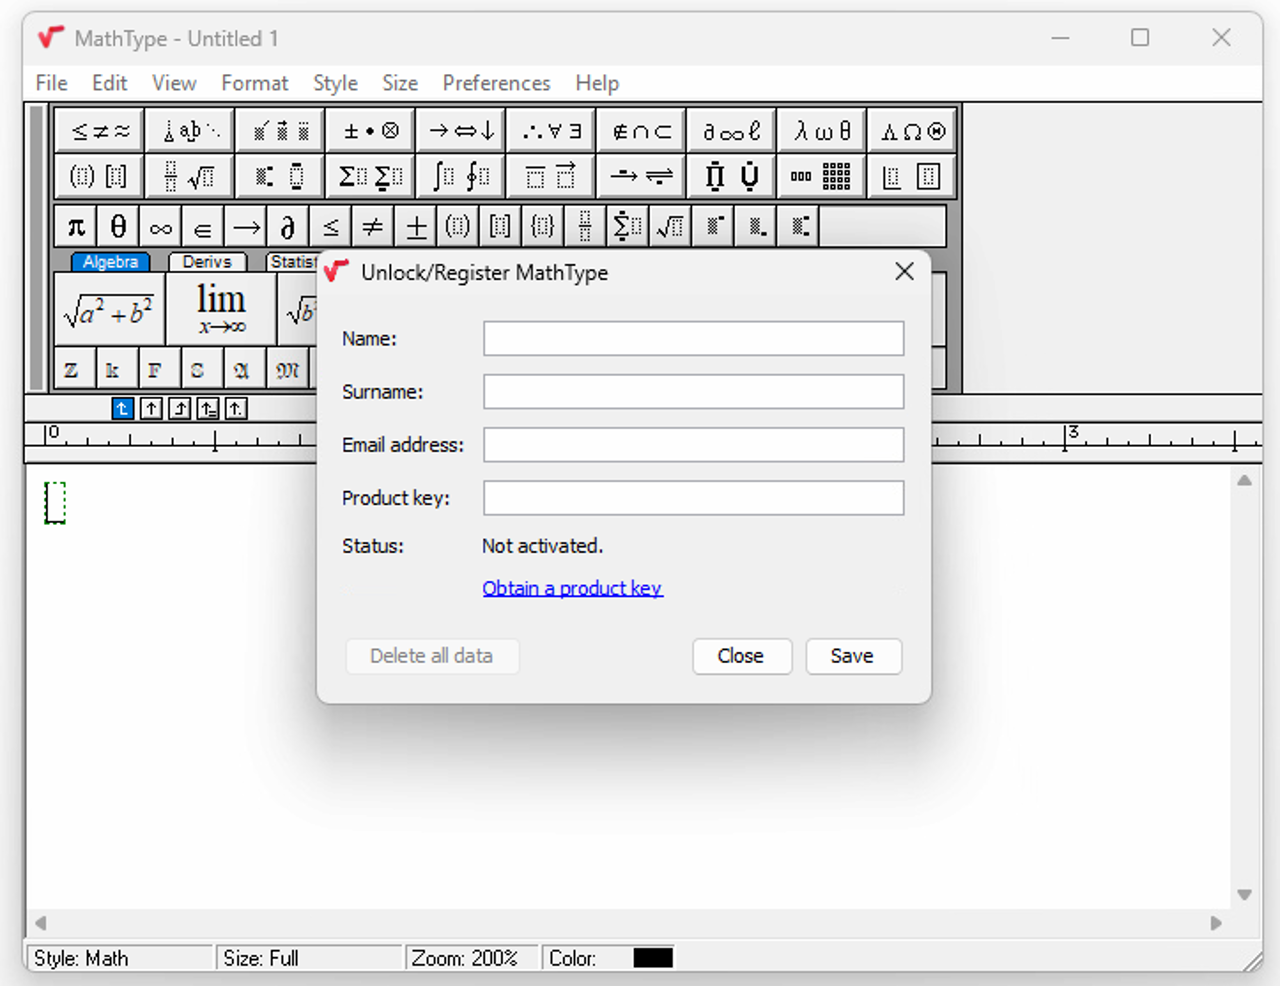
Task: Open the lowercase Greek letters palette
Action: pos(821,131)
